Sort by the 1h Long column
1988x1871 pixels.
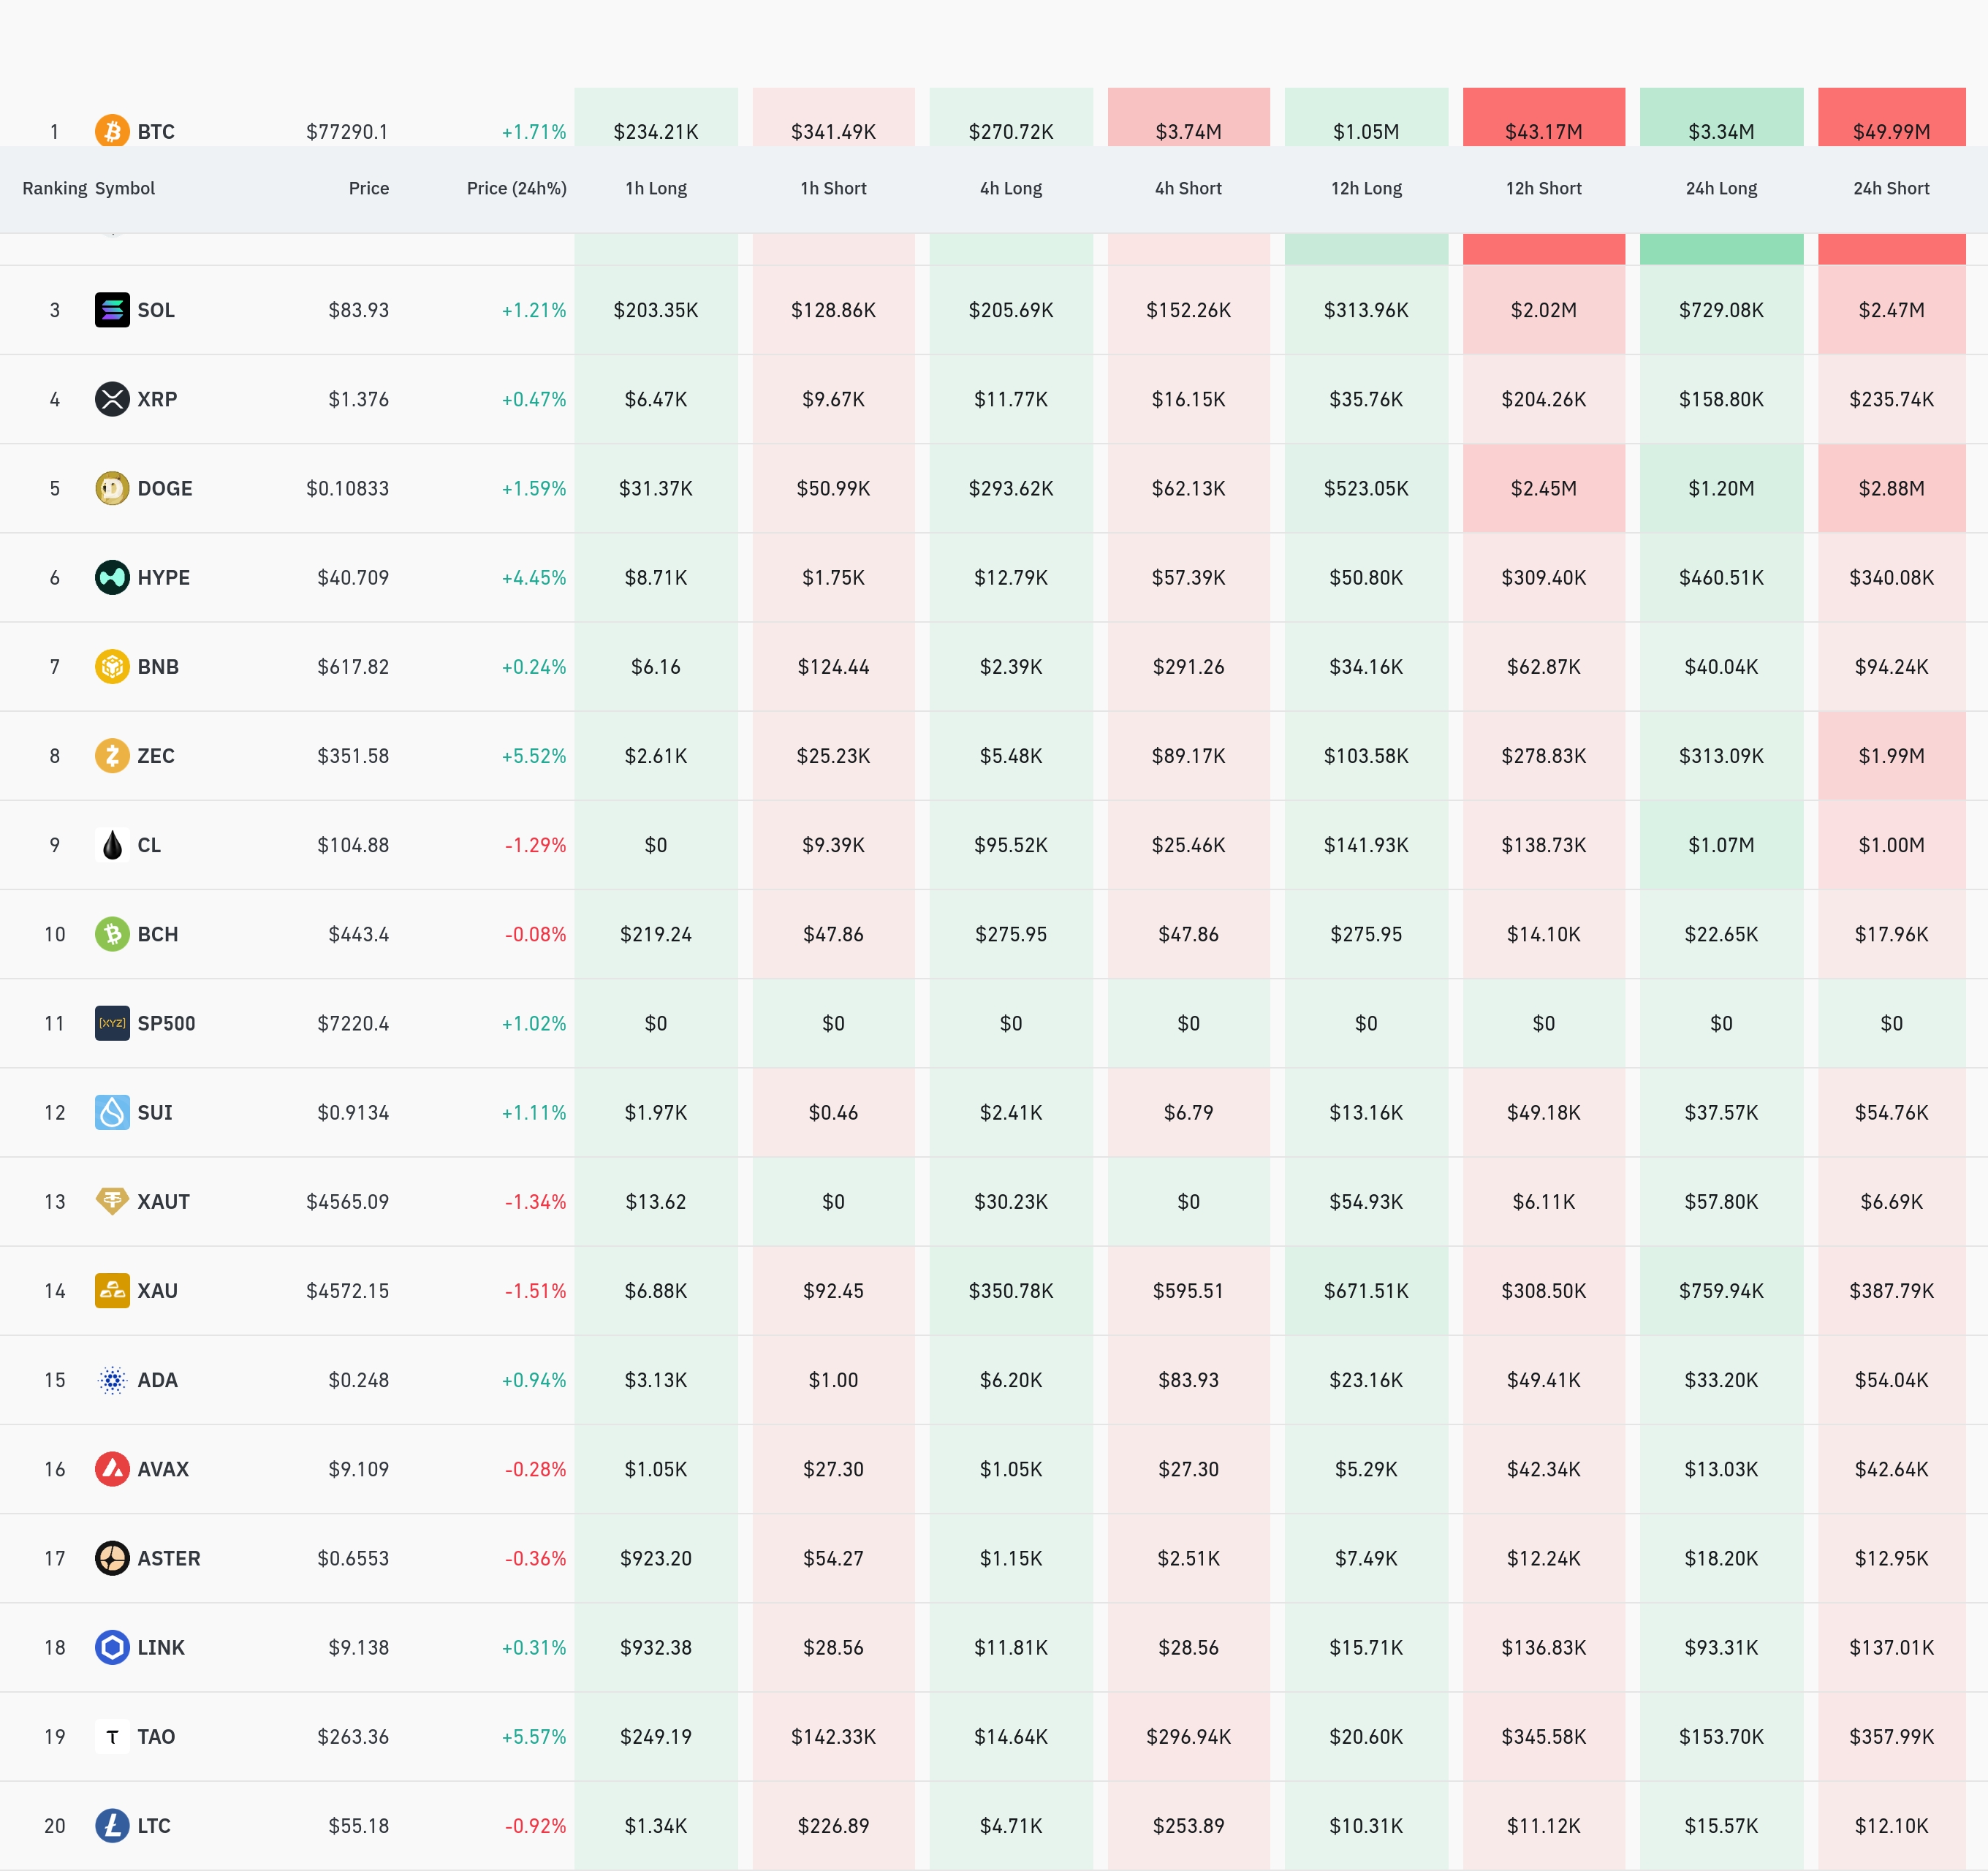pyautogui.click(x=656, y=188)
